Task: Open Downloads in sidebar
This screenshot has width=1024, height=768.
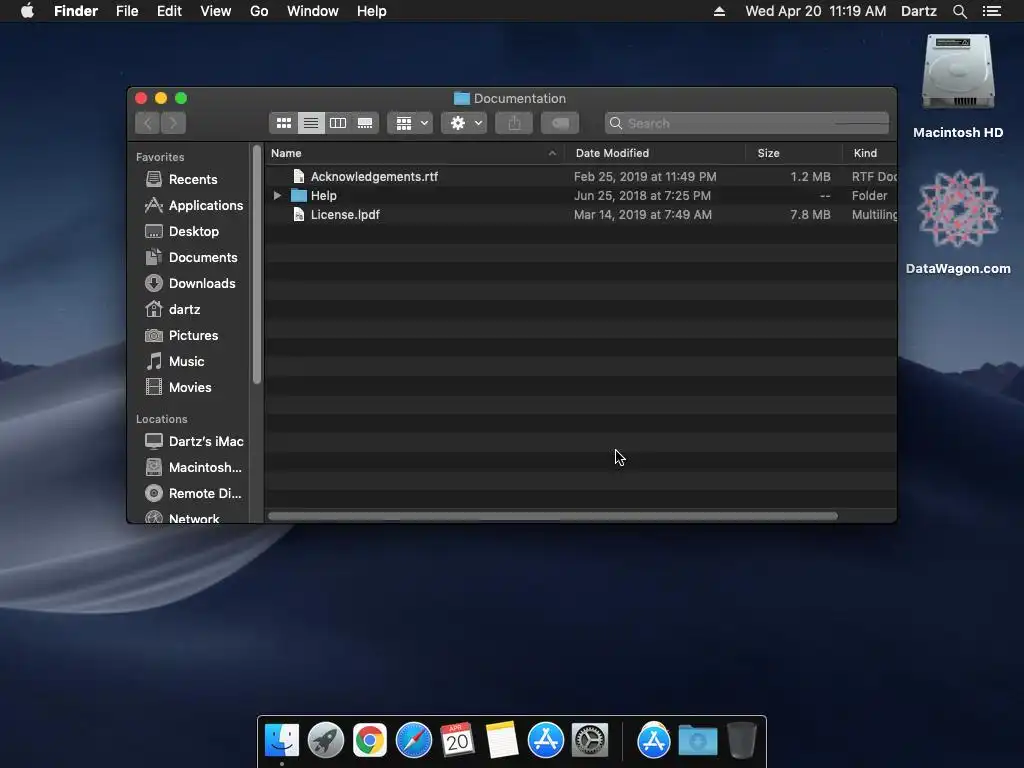Action: [189, 283]
